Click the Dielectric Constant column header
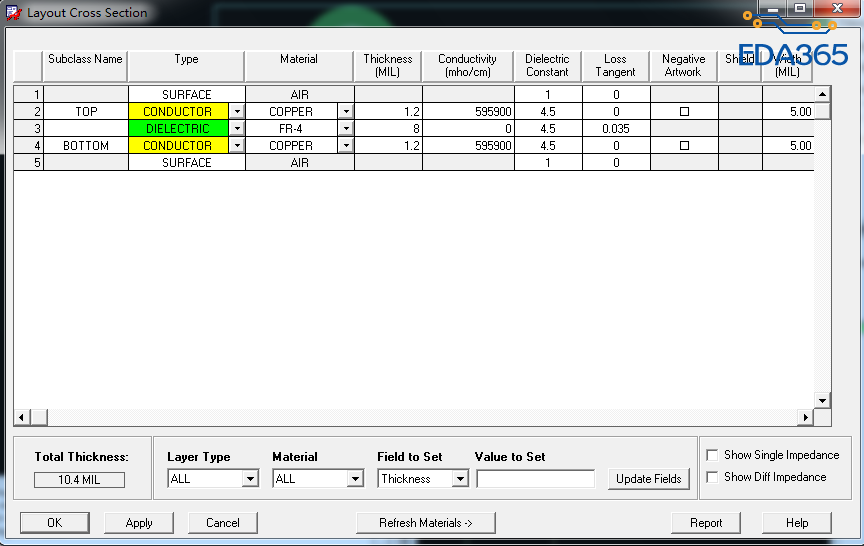Image resolution: width=864 pixels, height=546 pixels. pos(547,66)
